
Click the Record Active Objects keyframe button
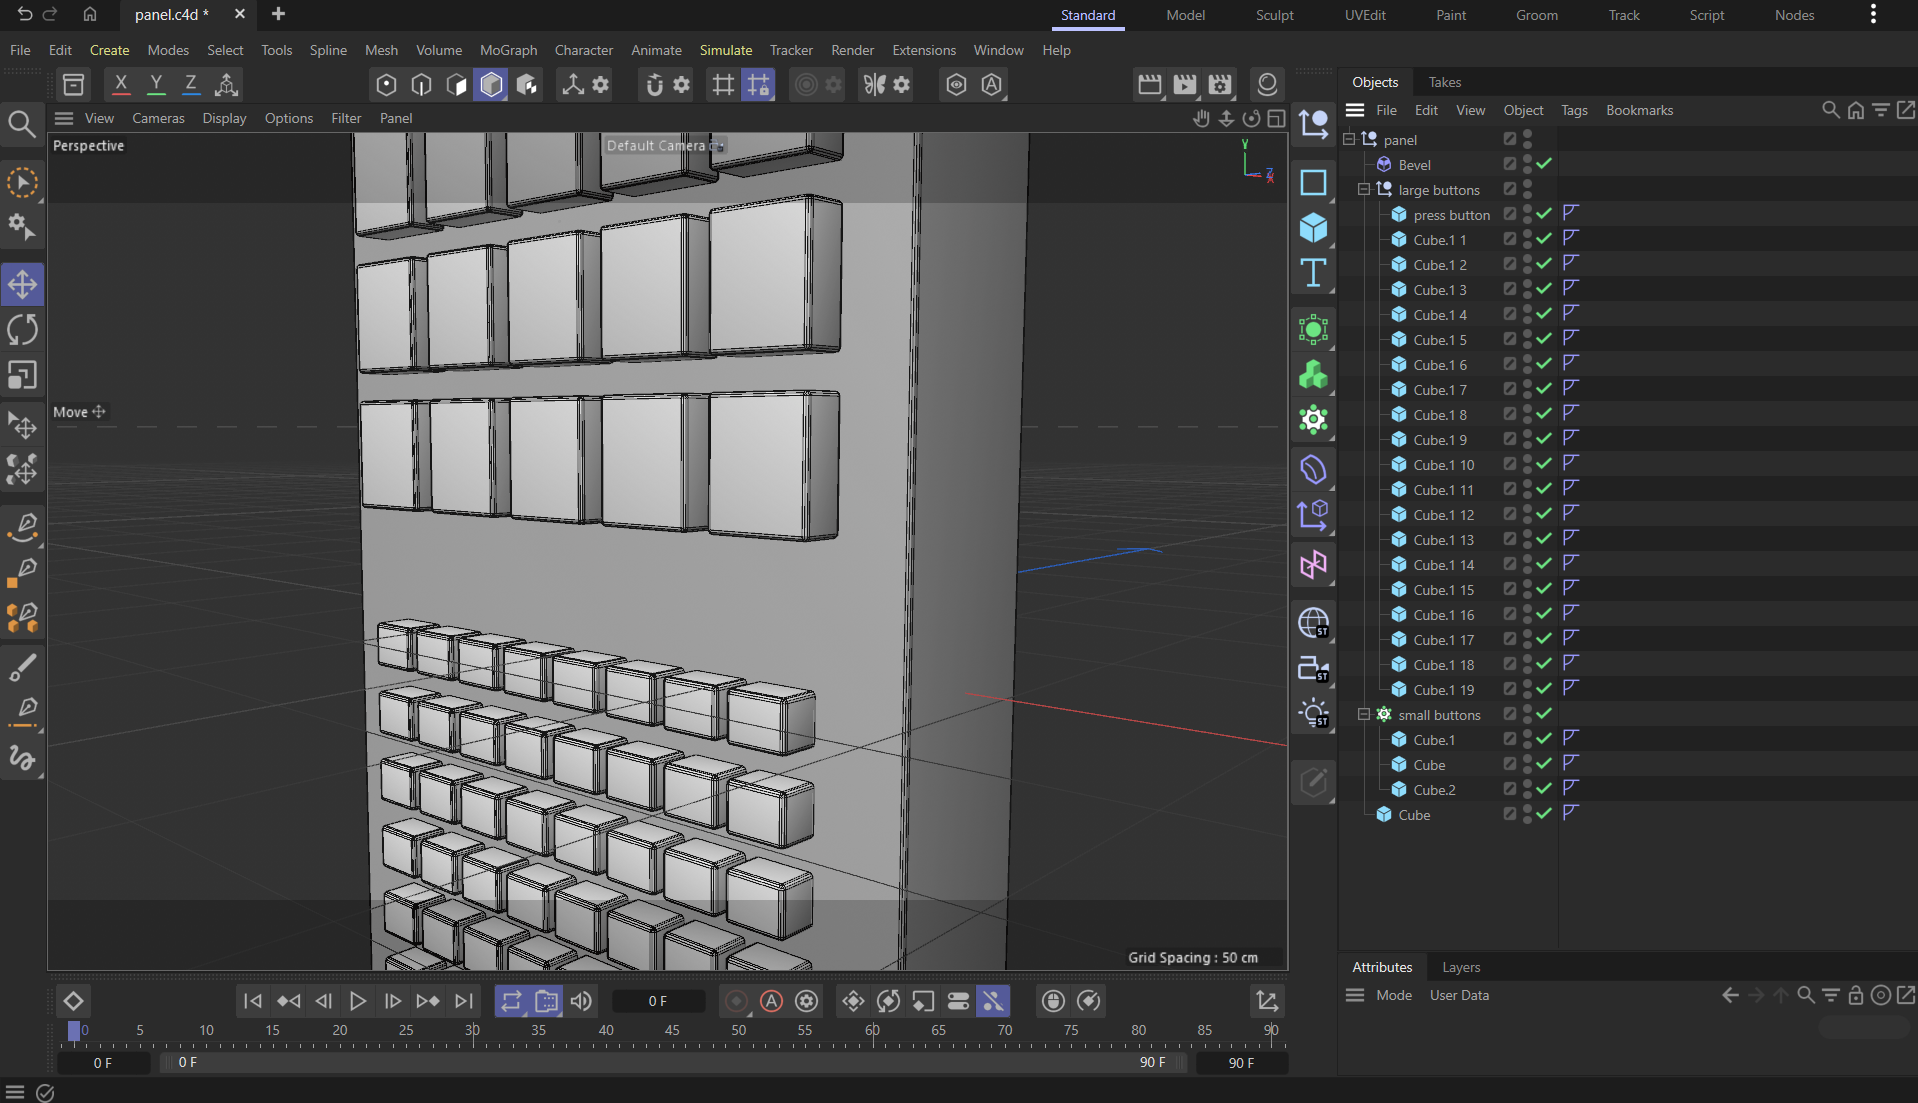click(x=736, y=1001)
